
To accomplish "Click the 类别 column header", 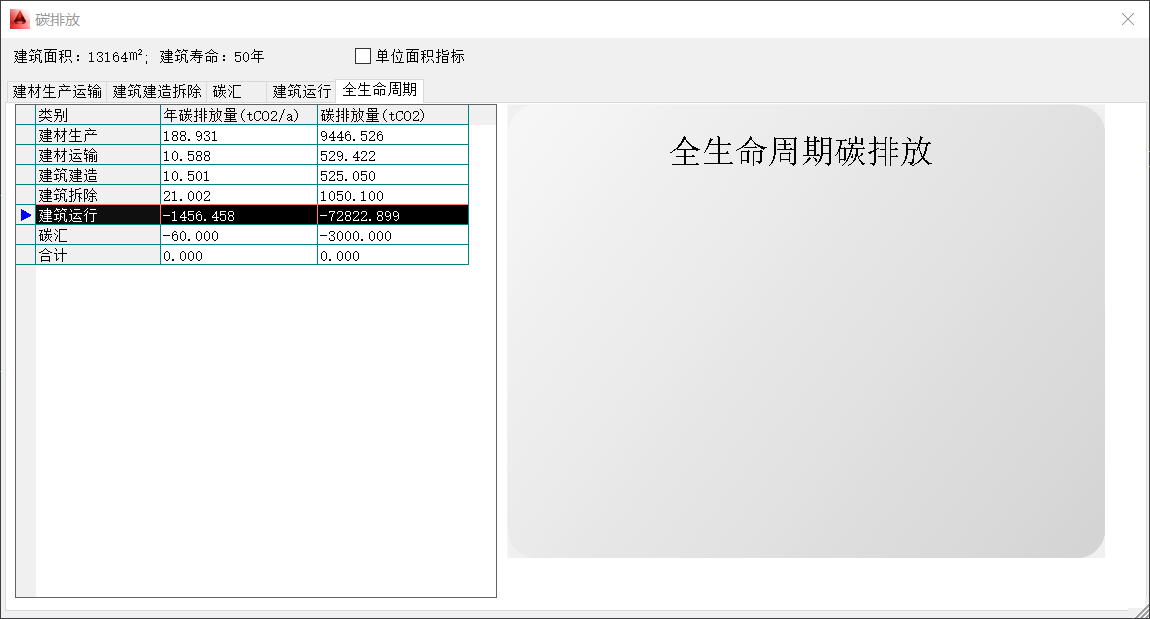I will [x=97, y=115].
